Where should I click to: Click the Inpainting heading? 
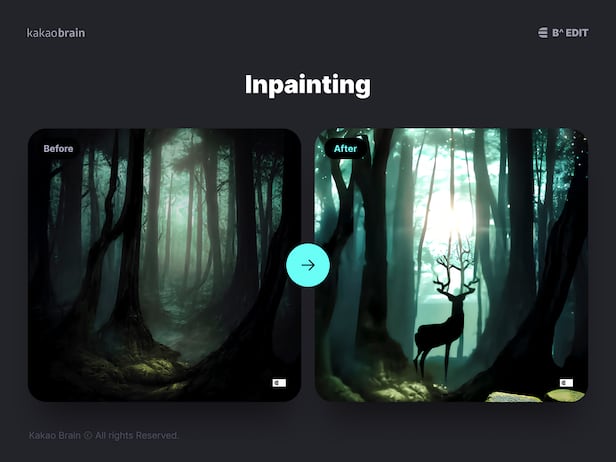(308, 85)
